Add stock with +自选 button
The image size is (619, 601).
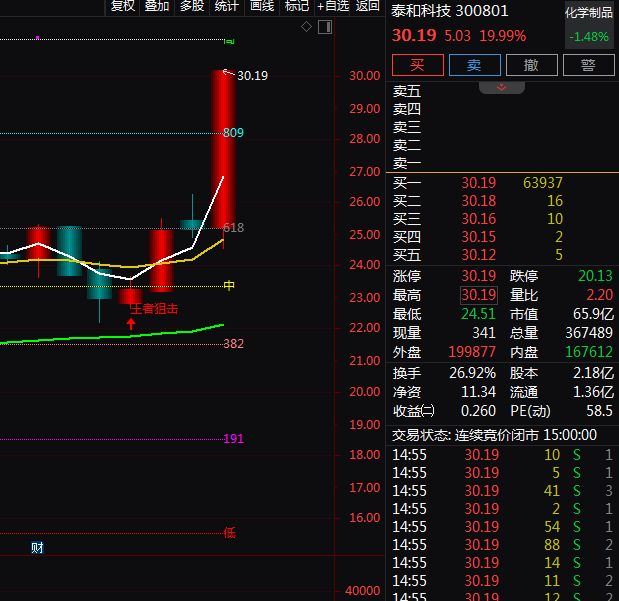pyautogui.click(x=332, y=6)
